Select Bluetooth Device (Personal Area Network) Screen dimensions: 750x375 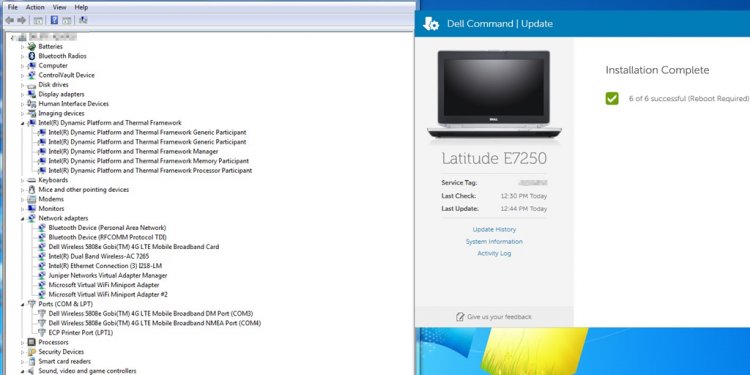click(107, 228)
